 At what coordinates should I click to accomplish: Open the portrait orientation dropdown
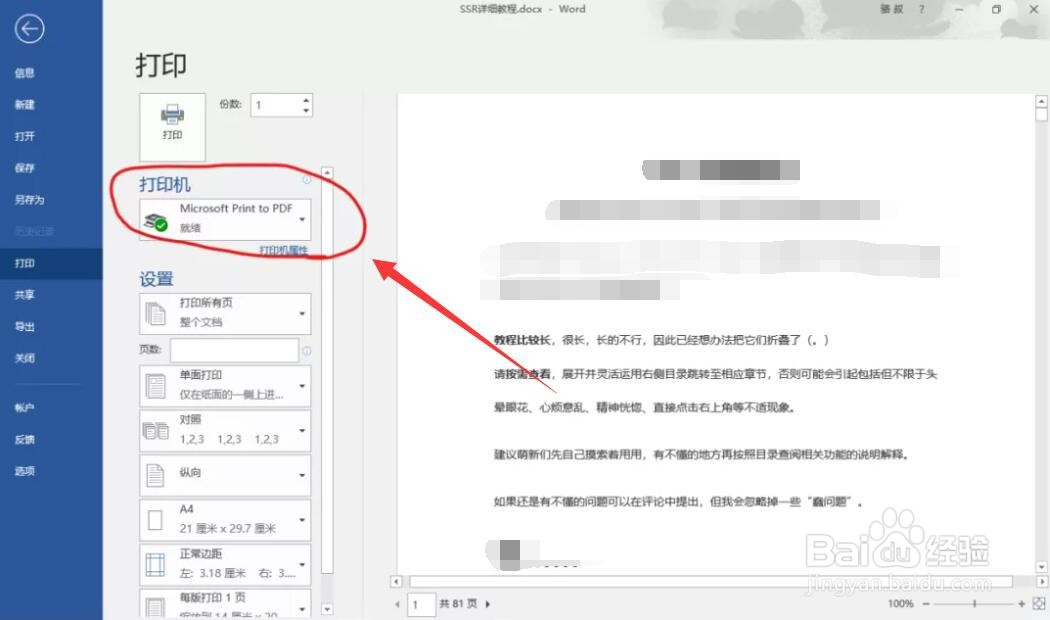[x=225, y=475]
